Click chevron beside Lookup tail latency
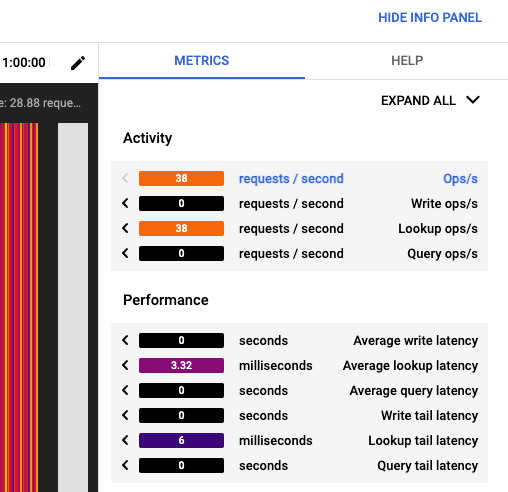Viewport: 508px width, 492px height. click(x=125, y=440)
